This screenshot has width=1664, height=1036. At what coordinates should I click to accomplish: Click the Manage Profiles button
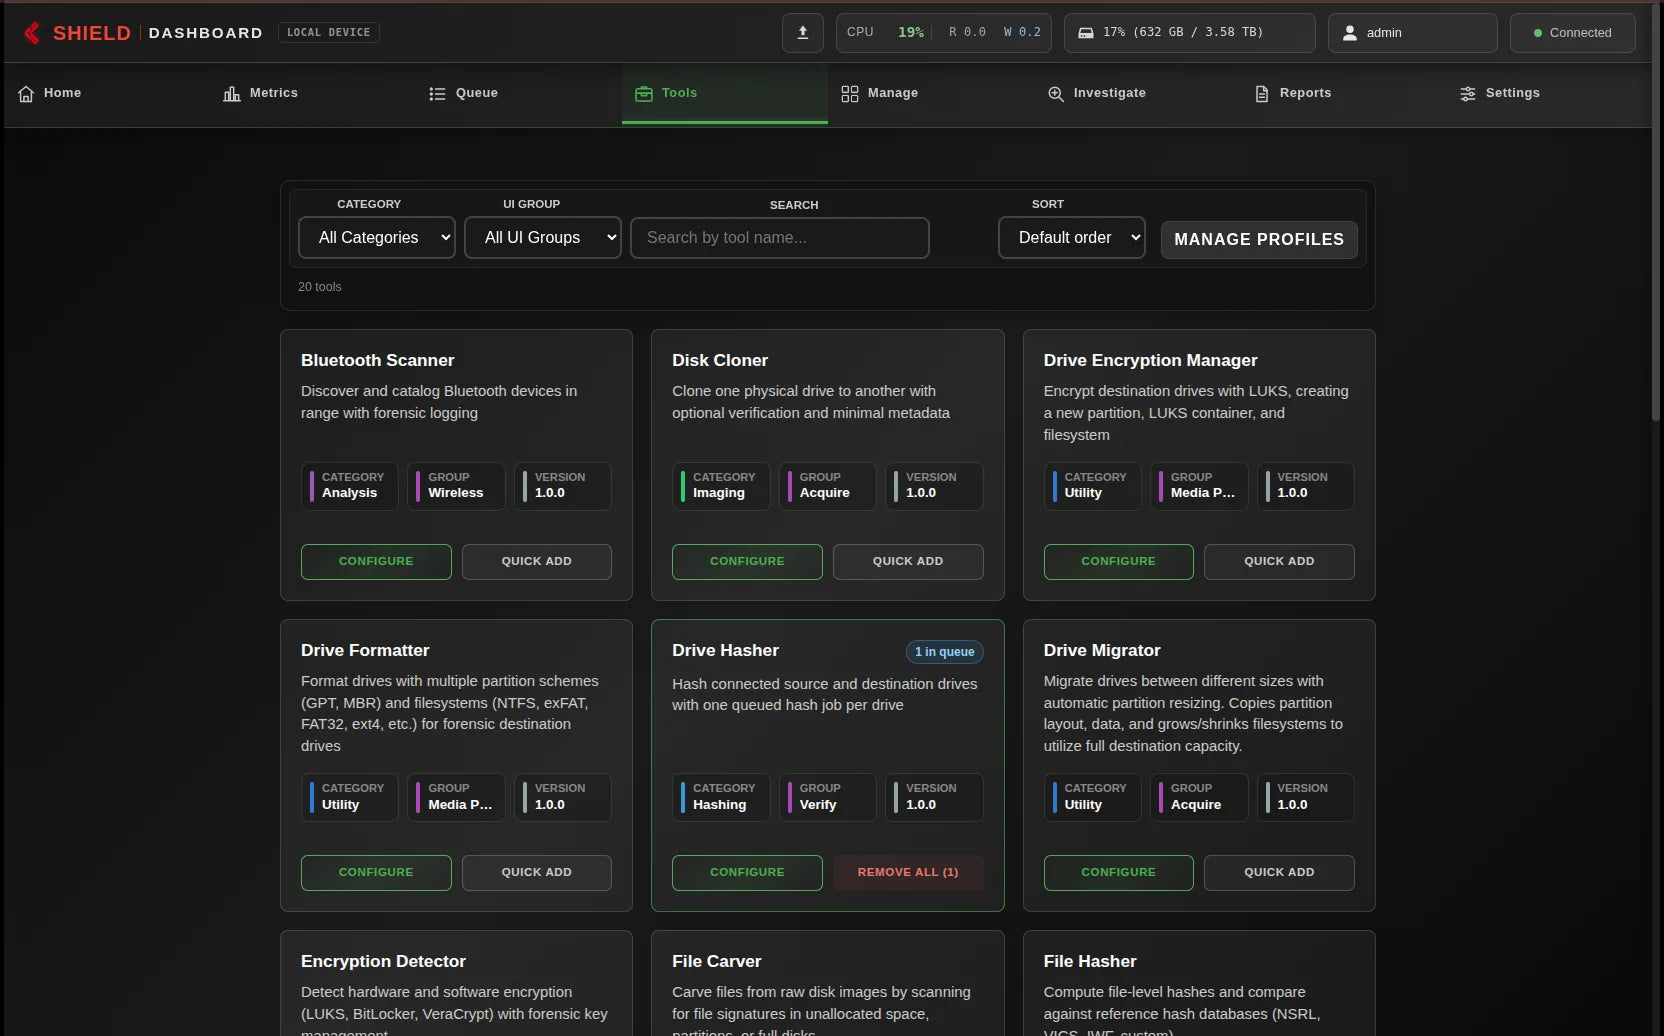(x=1259, y=240)
